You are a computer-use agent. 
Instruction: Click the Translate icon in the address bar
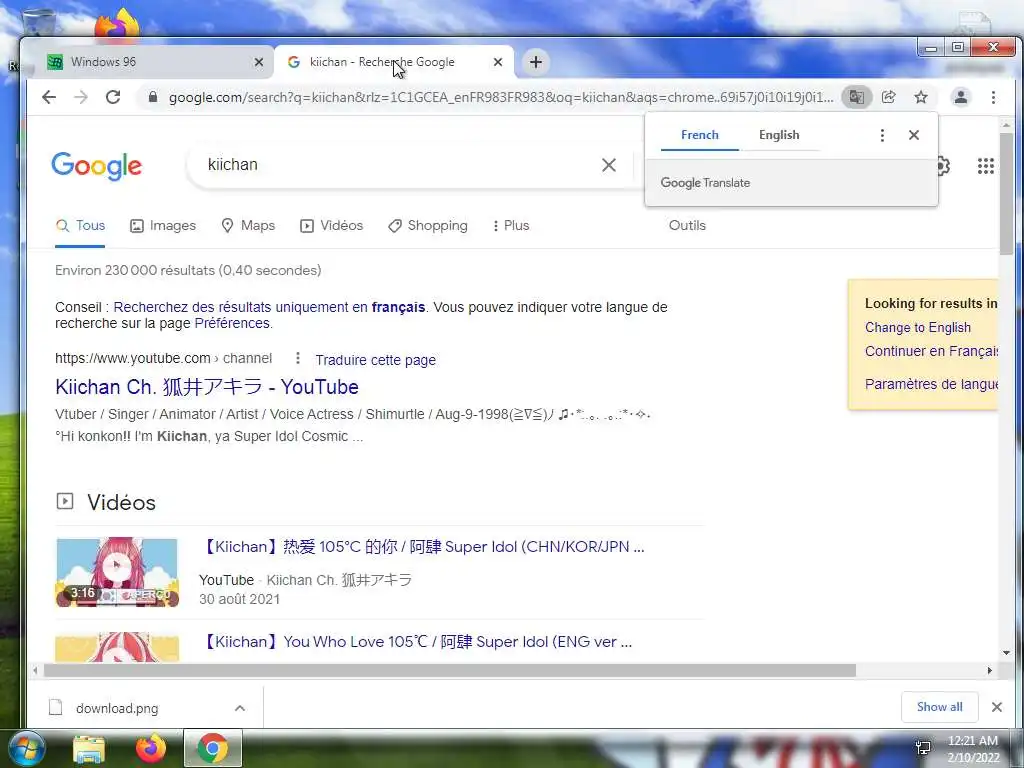pos(856,97)
